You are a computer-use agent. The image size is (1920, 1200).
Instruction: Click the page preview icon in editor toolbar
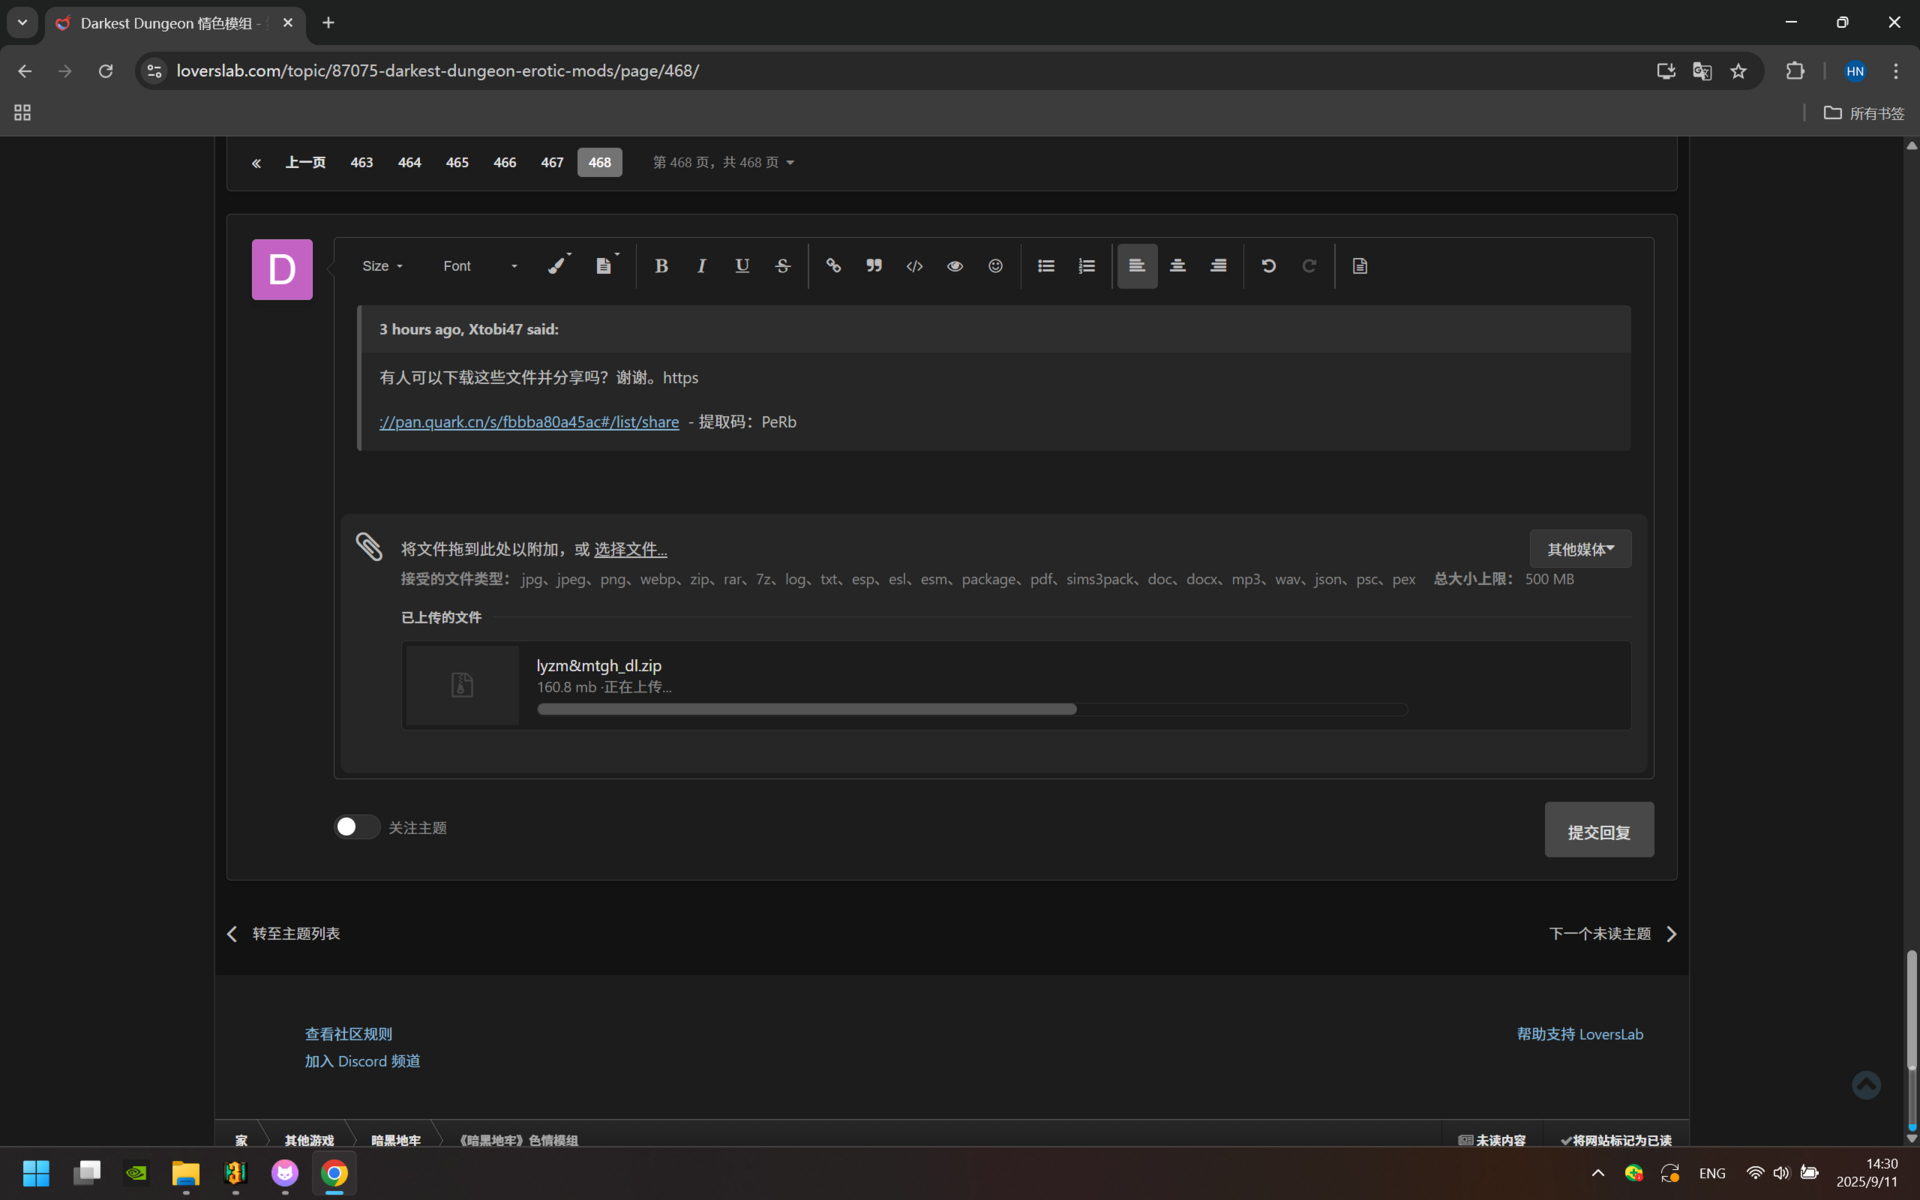point(1360,266)
